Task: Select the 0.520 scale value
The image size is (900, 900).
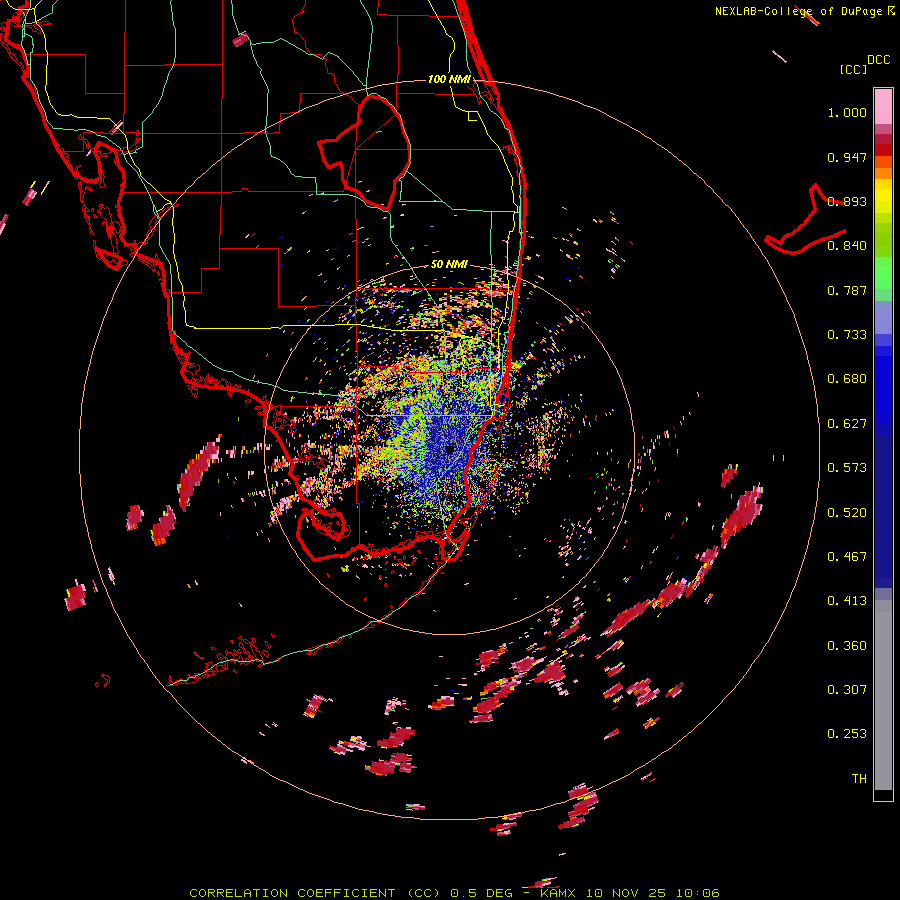Action: click(847, 513)
